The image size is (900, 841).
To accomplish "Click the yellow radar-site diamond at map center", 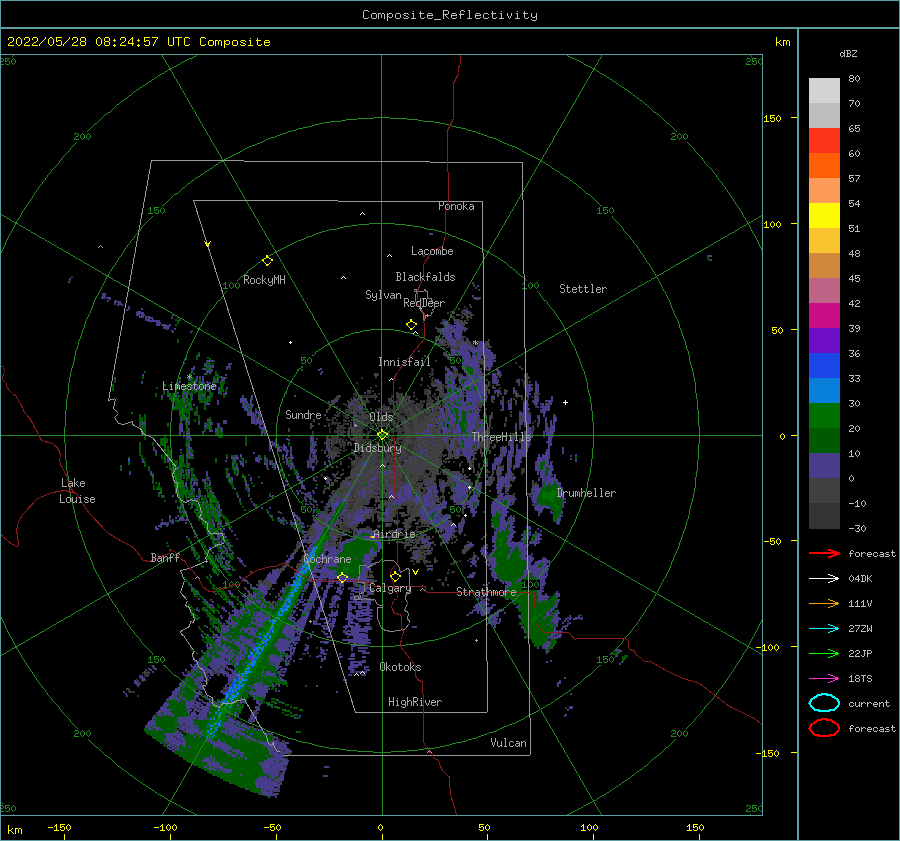I will 382,435.
